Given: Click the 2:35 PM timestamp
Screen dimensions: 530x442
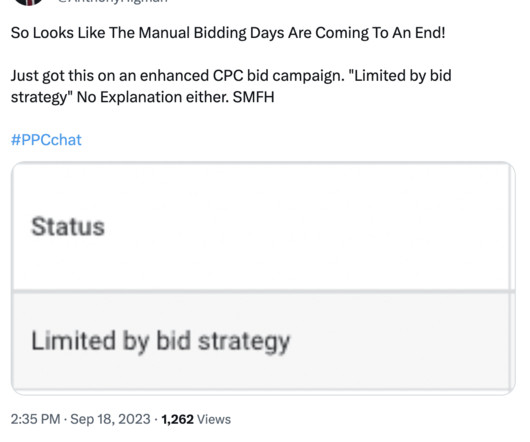Looking at the screenshot, I should pyautogui.click(x=35, y=419).
